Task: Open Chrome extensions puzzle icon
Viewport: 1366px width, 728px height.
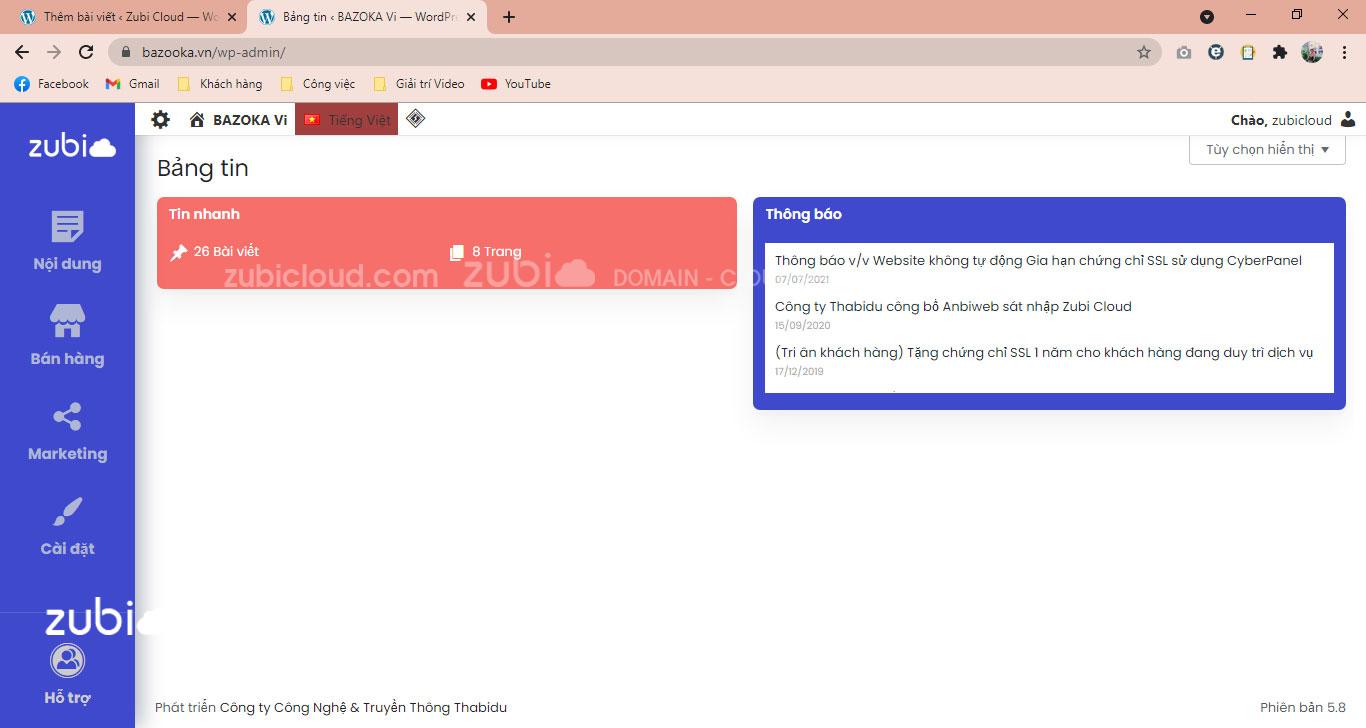Action: coord(1280,52)
